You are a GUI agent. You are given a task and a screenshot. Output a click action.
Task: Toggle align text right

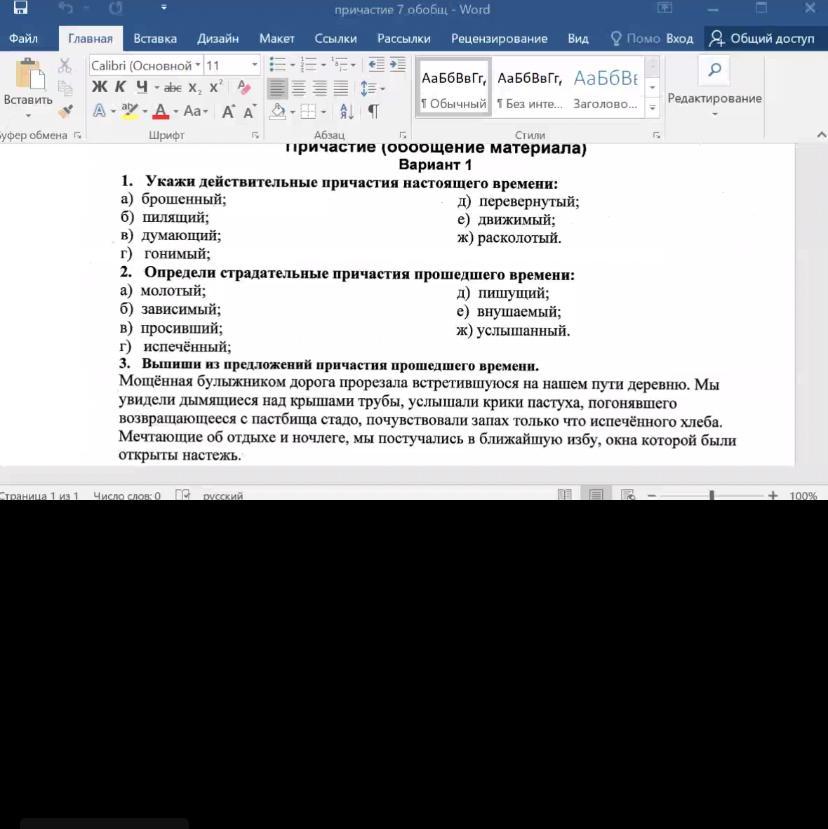point(320,88)
